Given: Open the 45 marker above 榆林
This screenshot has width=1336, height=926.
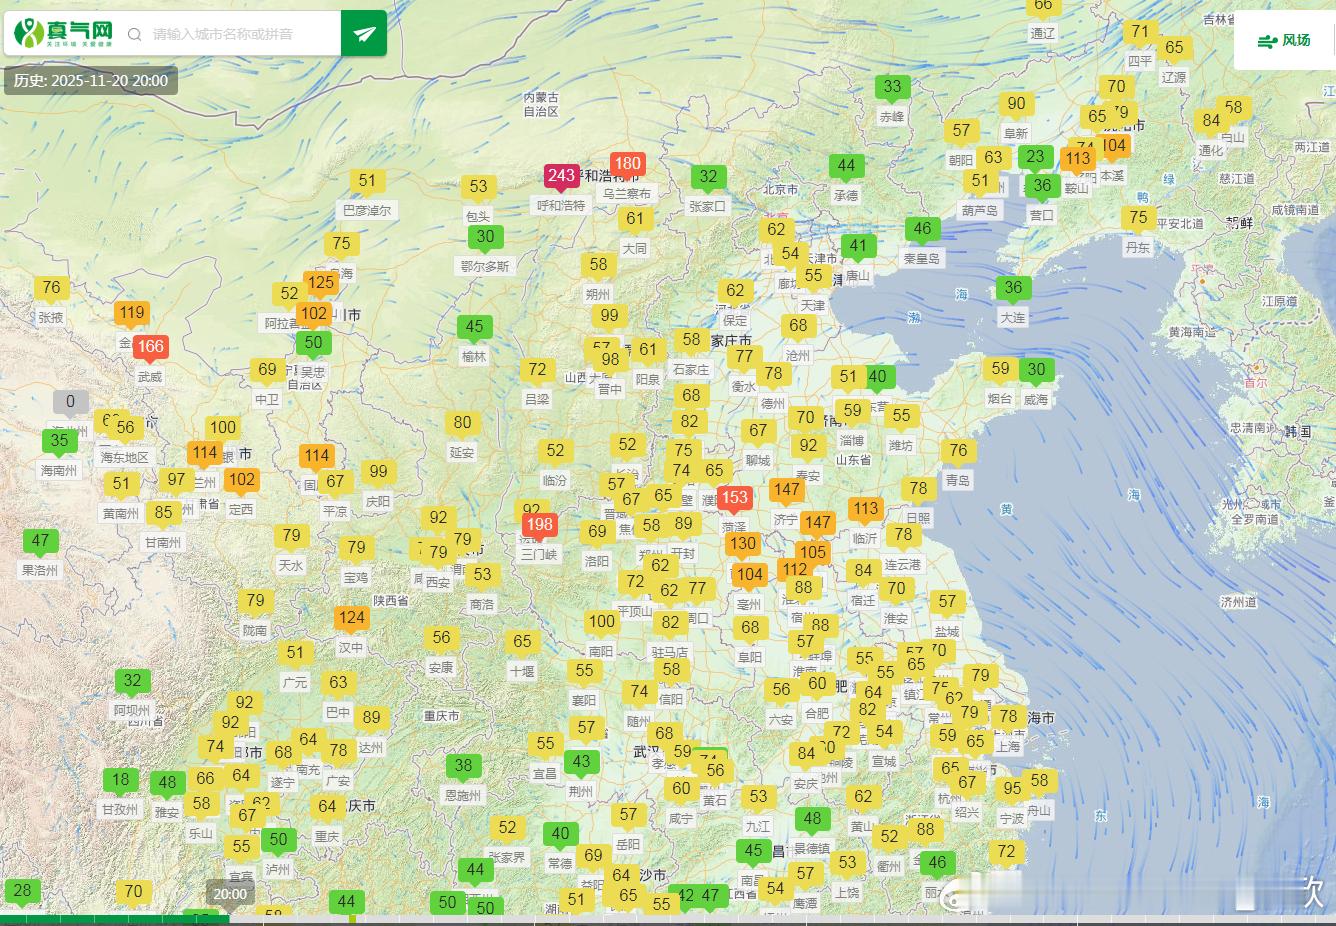Looking at the screenshot, I should 474,327.
